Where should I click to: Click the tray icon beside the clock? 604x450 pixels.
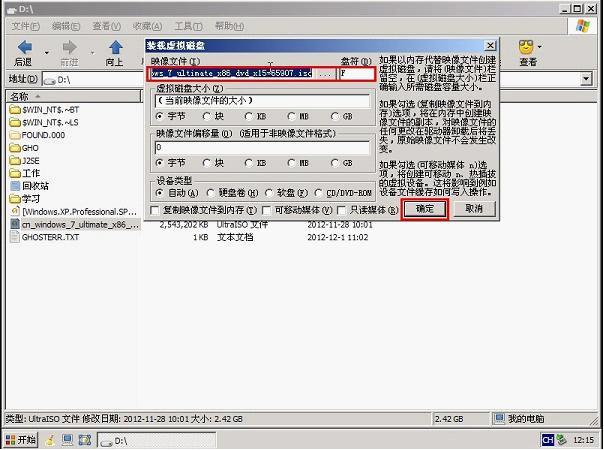tap(561, 440)
